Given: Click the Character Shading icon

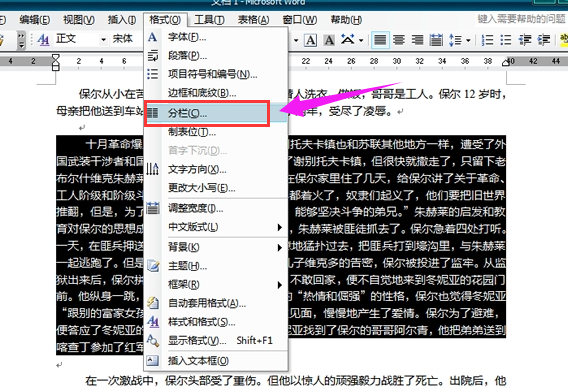Looking at the screenshot, I should (329, 40).
